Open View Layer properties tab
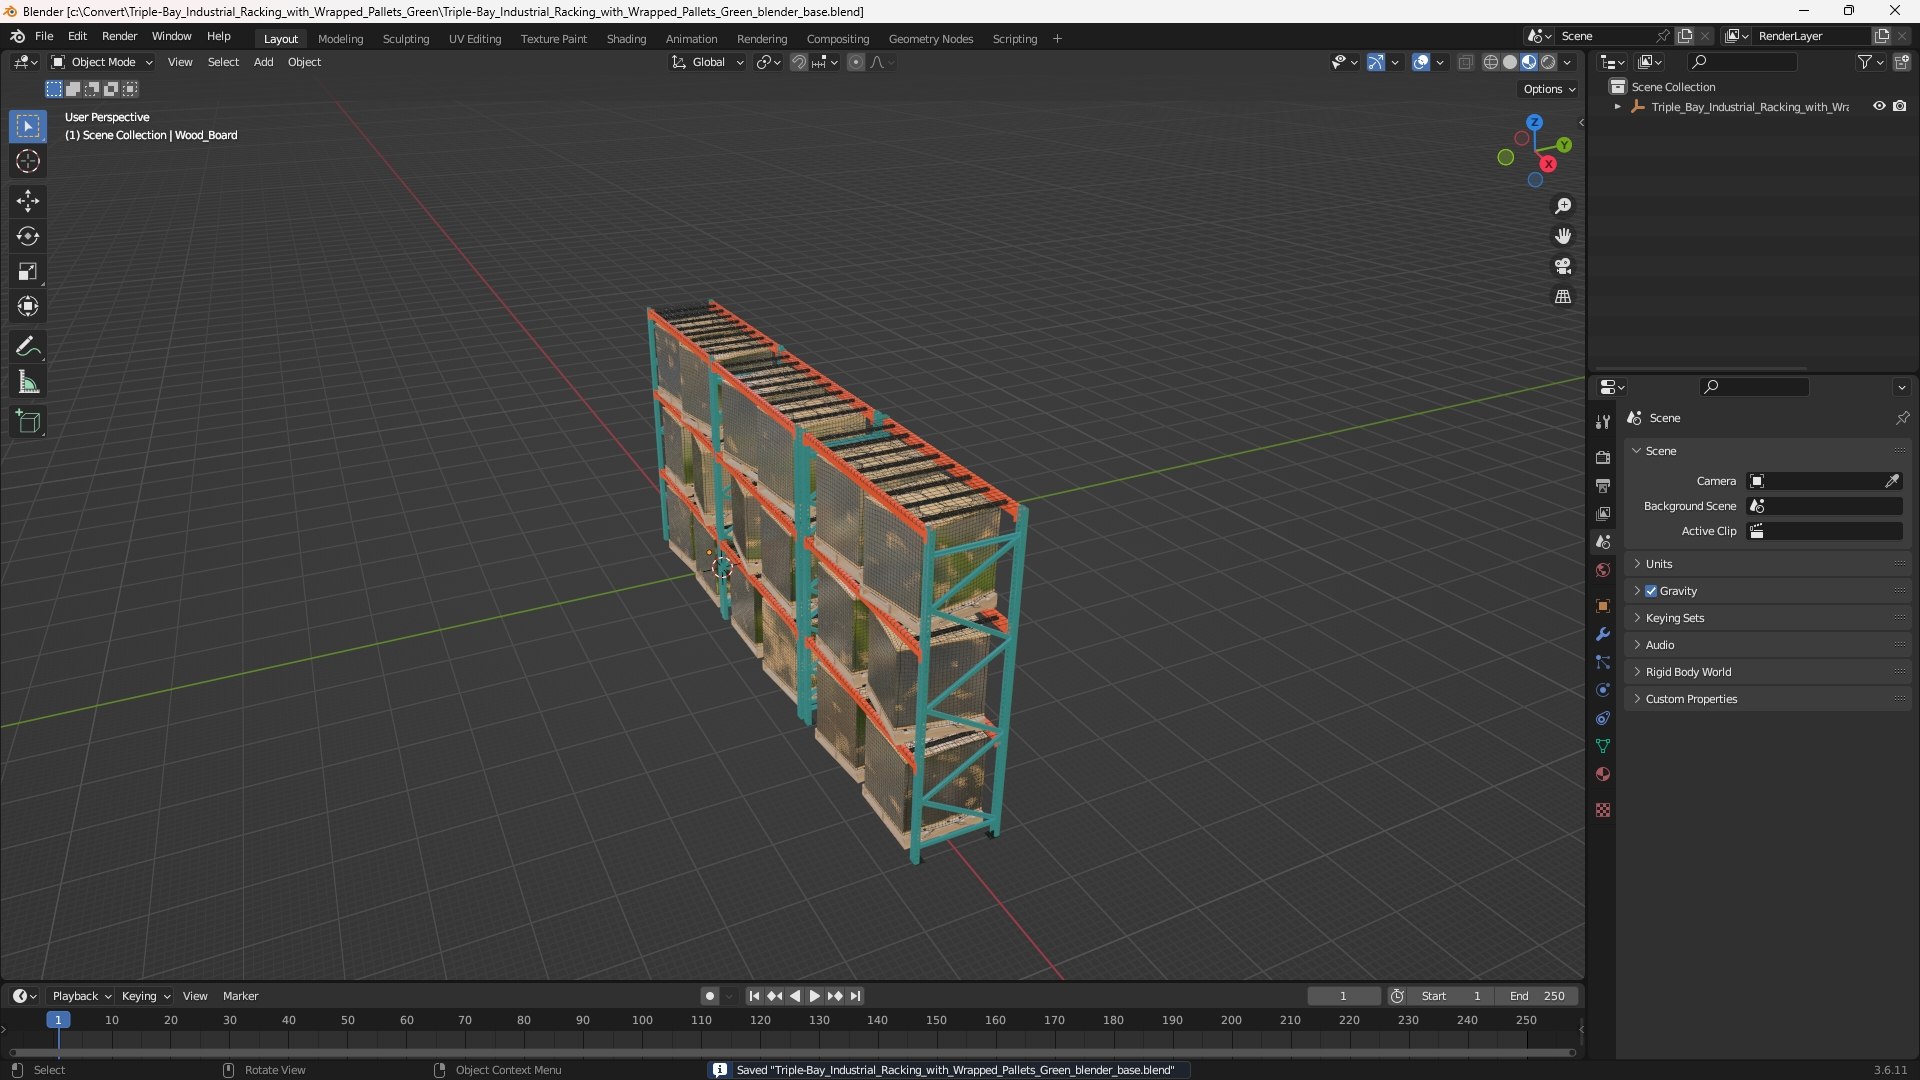This screenshot has width=1920, height=1080. (1603, 513)
